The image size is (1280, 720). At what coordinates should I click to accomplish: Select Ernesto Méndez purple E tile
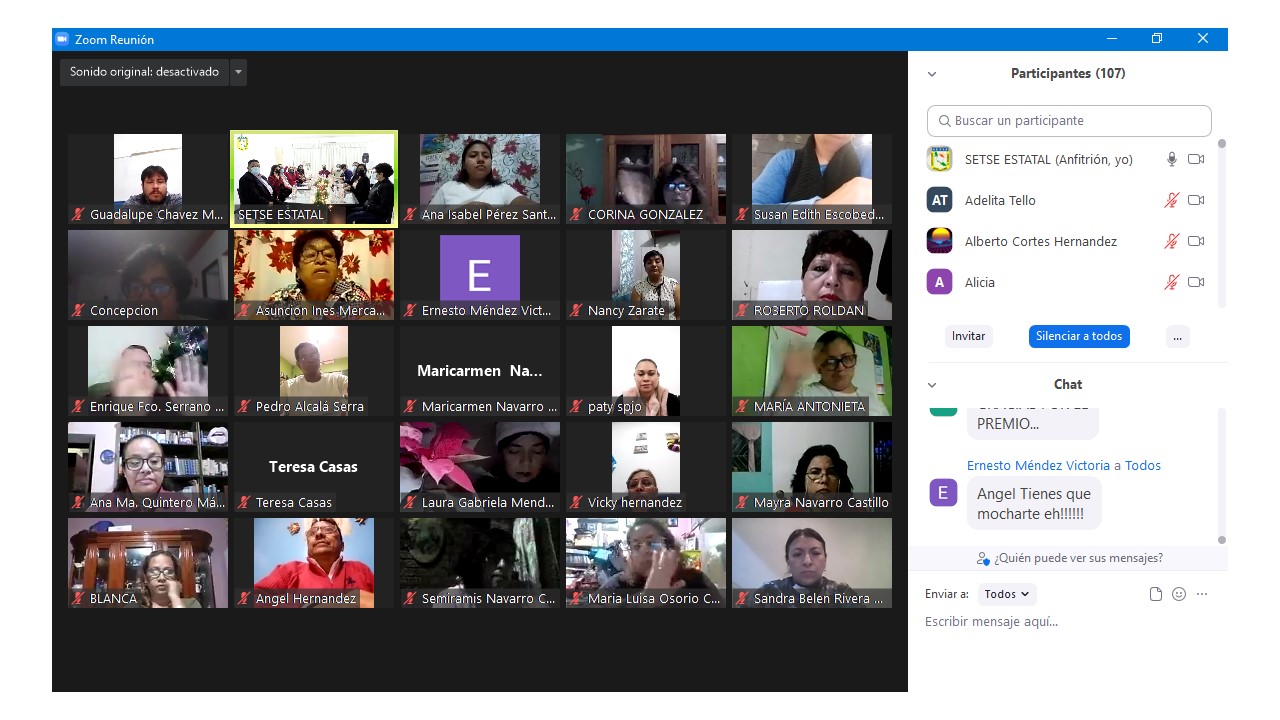click(480, 275)
